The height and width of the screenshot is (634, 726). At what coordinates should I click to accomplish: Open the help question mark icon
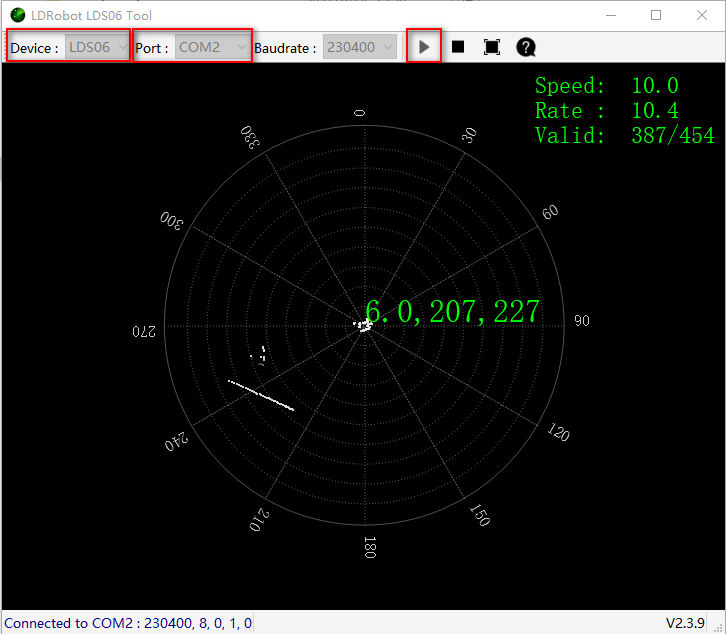click(x=526, y=47)
